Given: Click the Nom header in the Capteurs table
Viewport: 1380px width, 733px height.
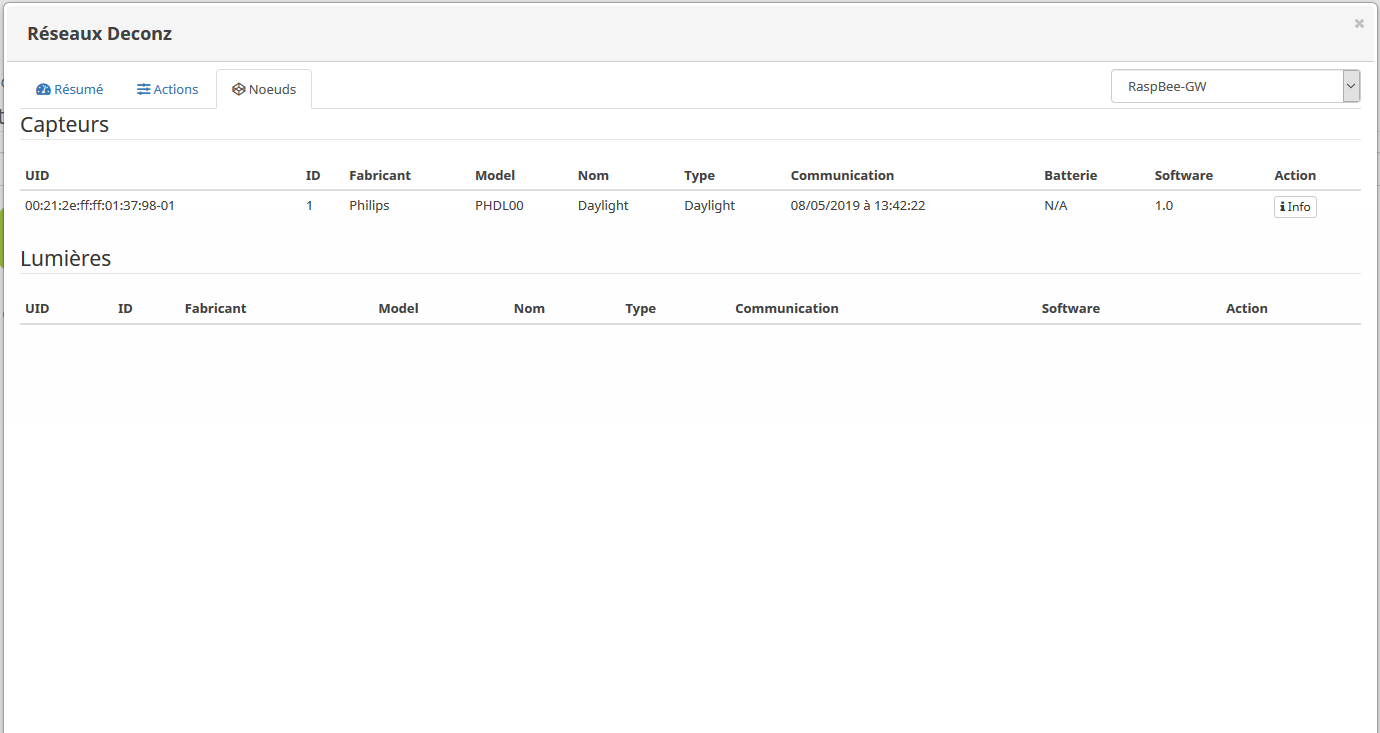Looking at the screenshot, I should coord(593,175).
